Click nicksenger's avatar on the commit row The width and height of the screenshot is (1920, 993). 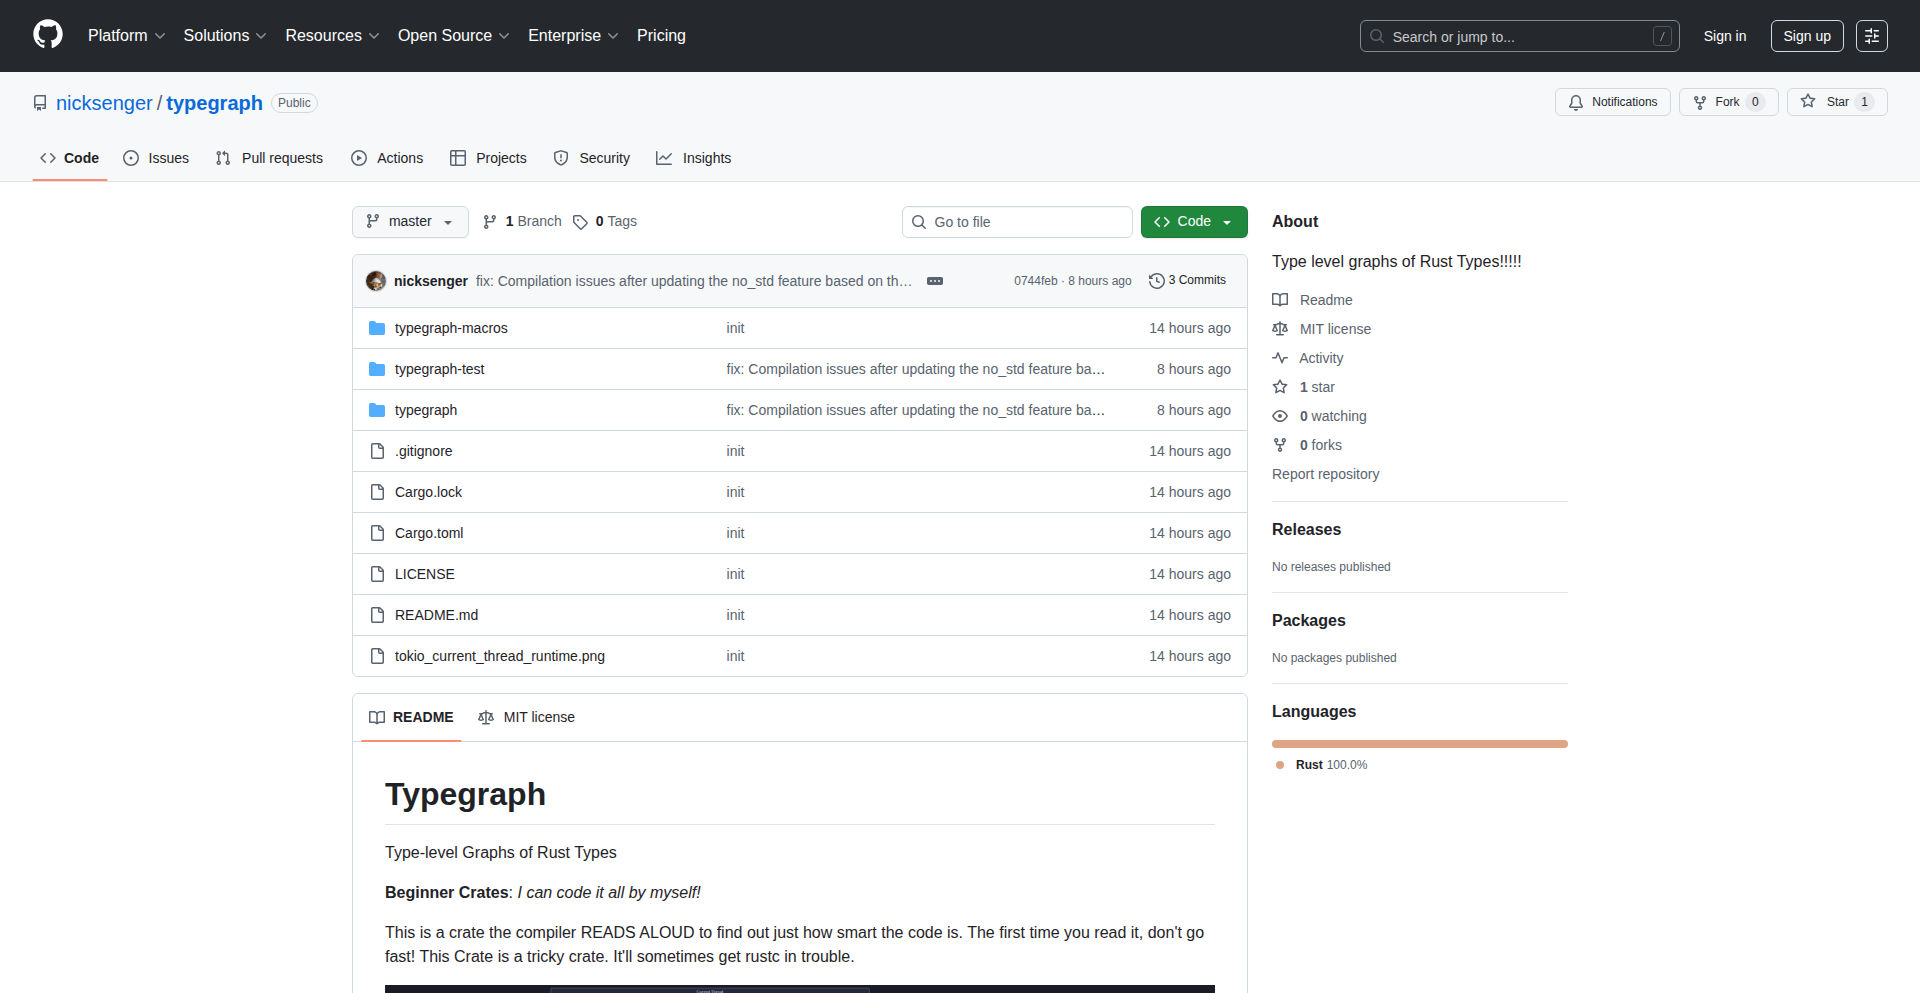[375, 281]
